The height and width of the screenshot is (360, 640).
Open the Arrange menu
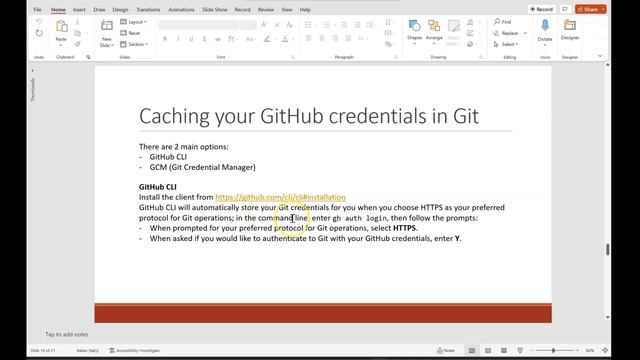click(x=434, y=30)
